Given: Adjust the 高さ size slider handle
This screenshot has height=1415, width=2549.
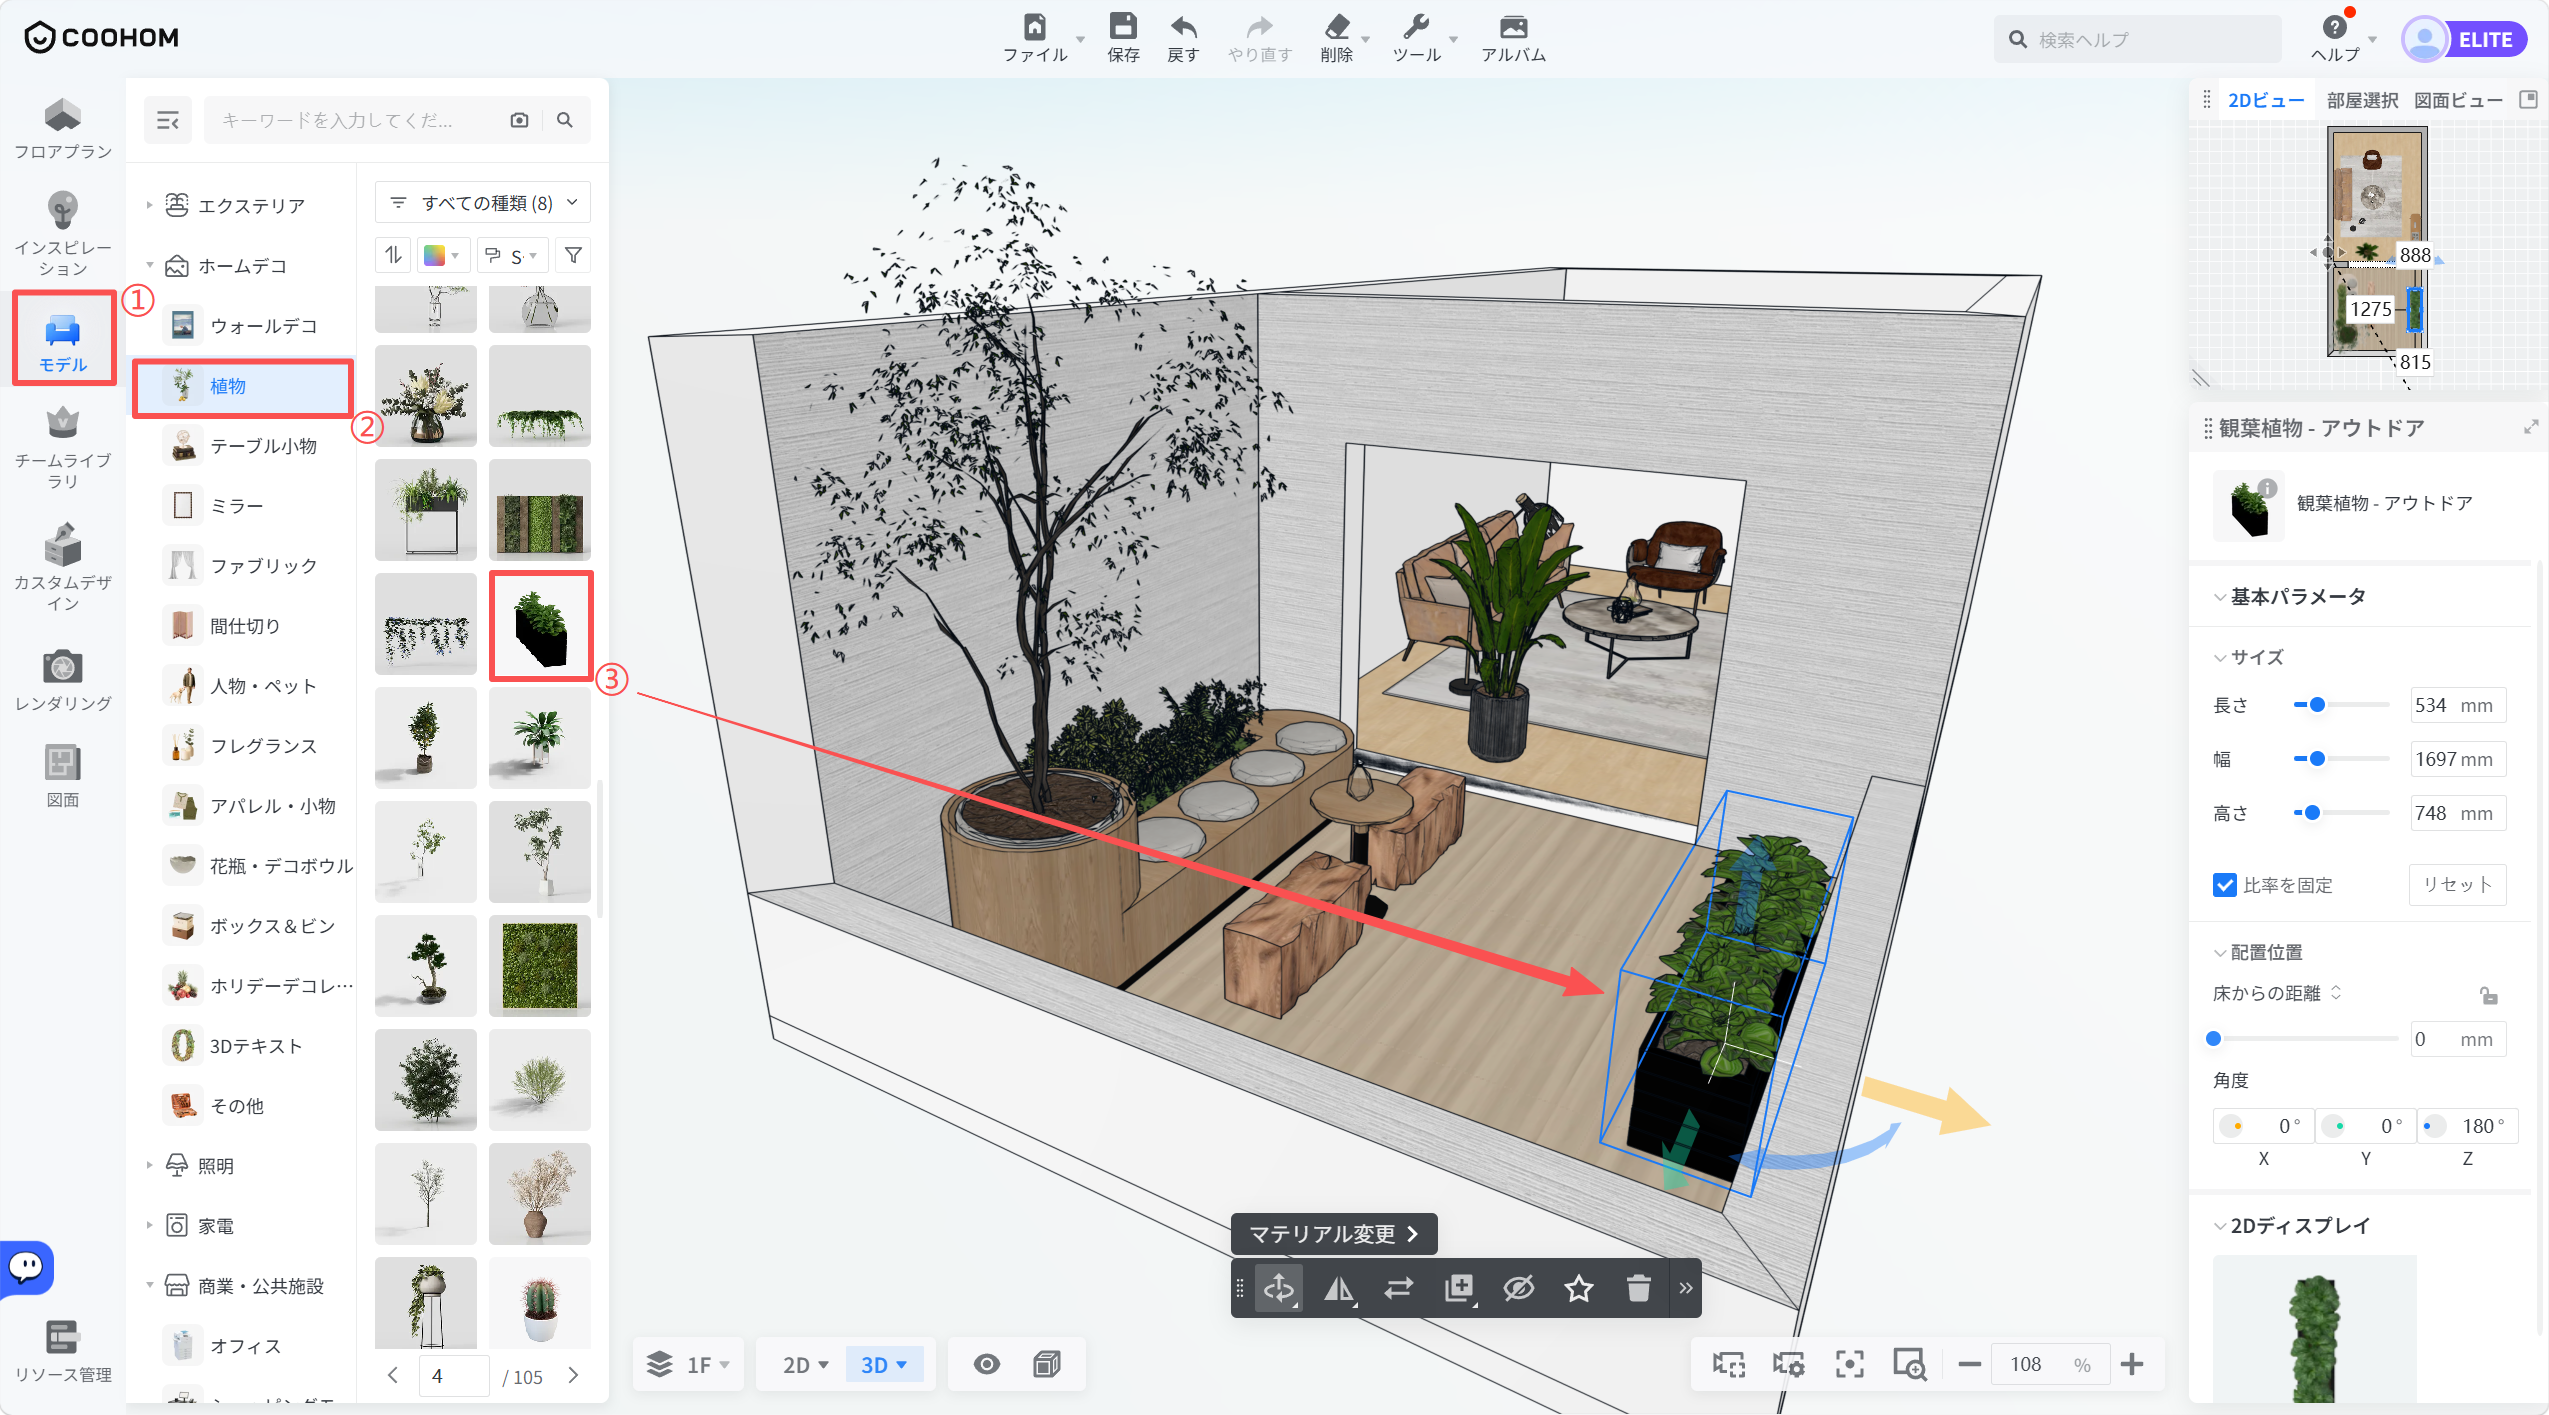Looking at the screenshot, I should (2312, 812).
